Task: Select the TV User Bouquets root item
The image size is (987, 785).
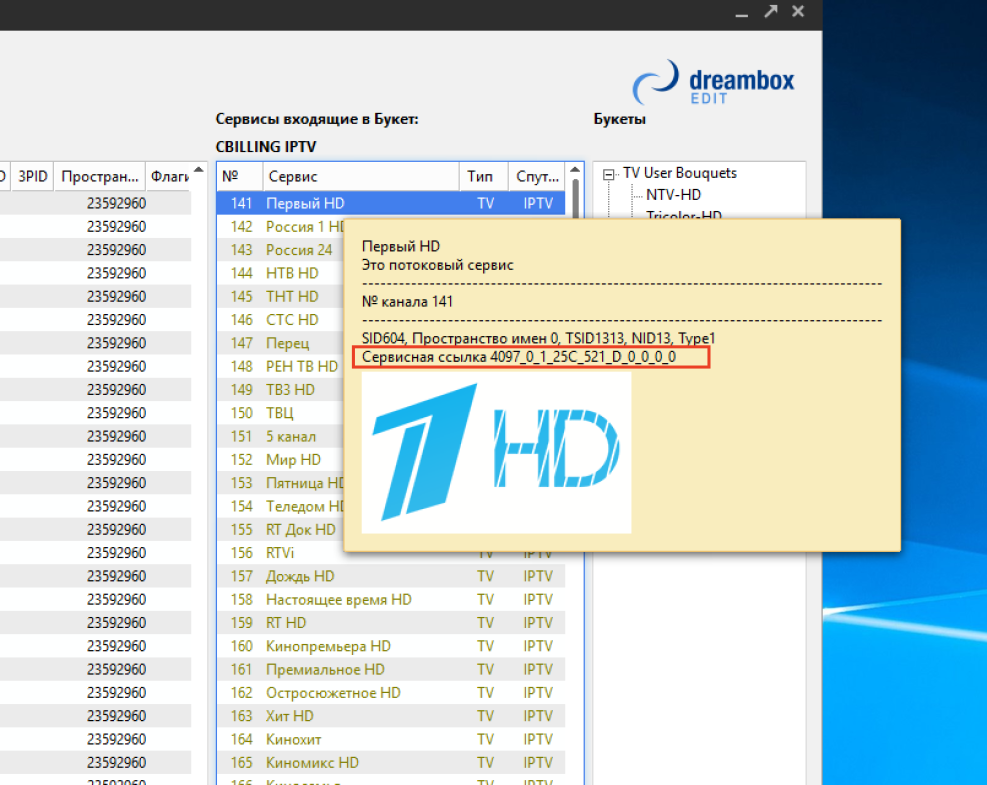Action: click(x=680, y=173)
